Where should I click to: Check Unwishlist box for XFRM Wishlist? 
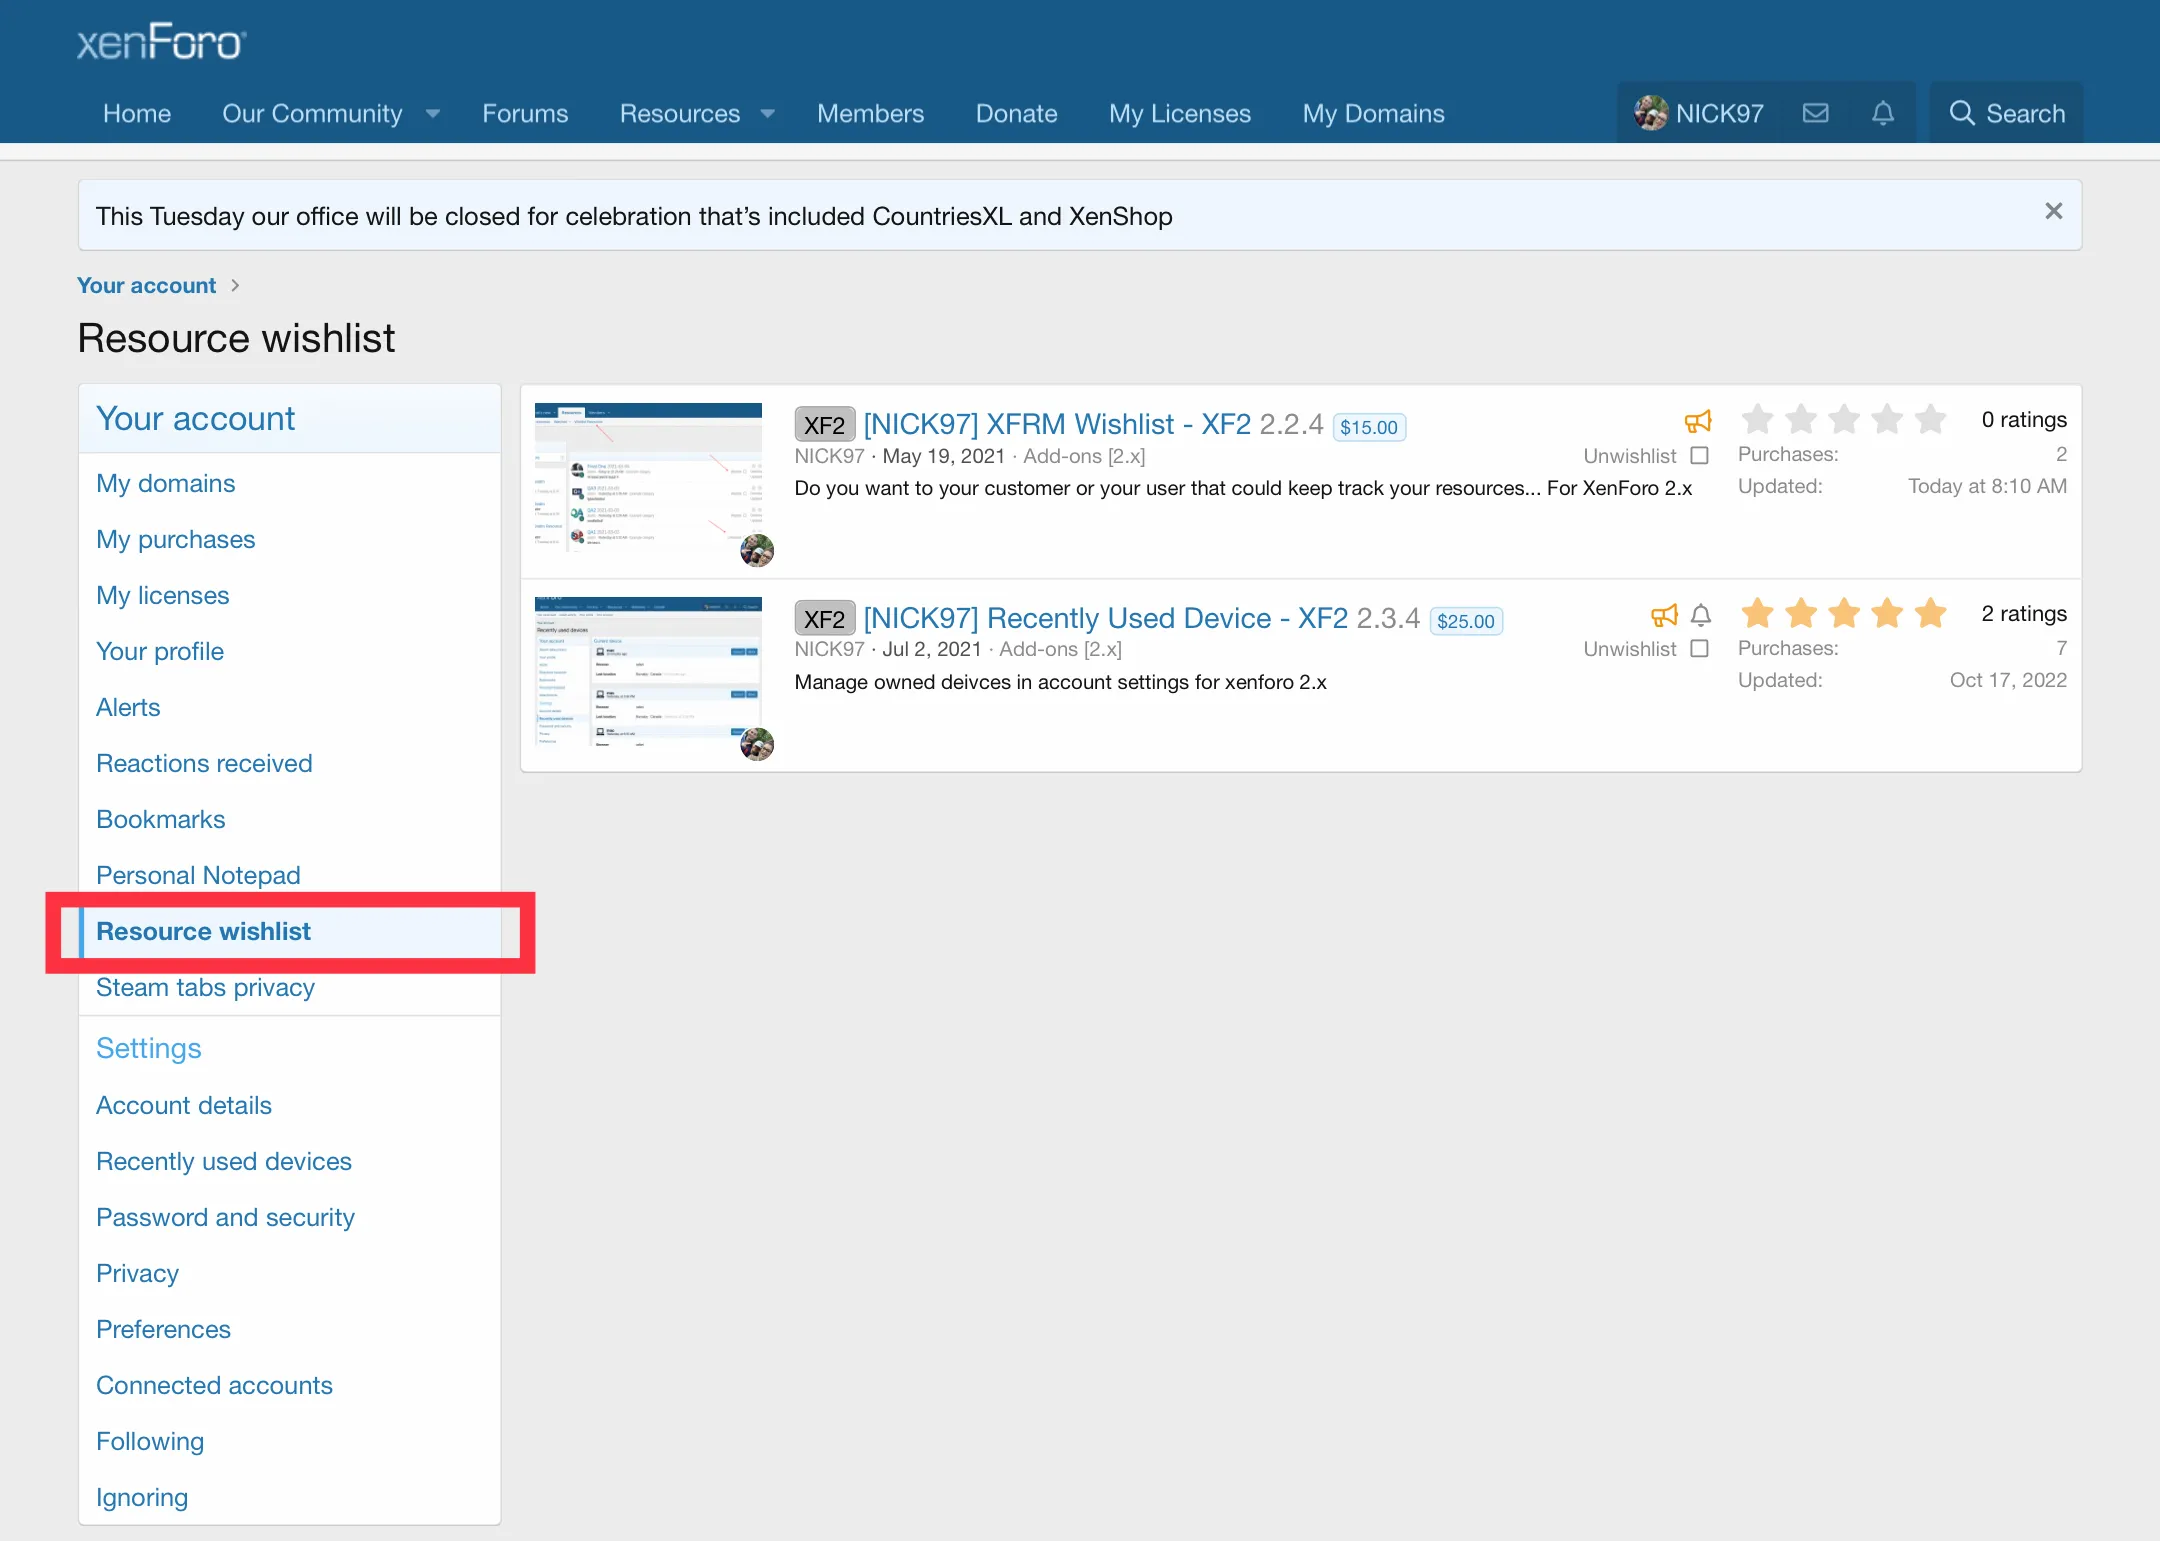(x=1699, y=456)
